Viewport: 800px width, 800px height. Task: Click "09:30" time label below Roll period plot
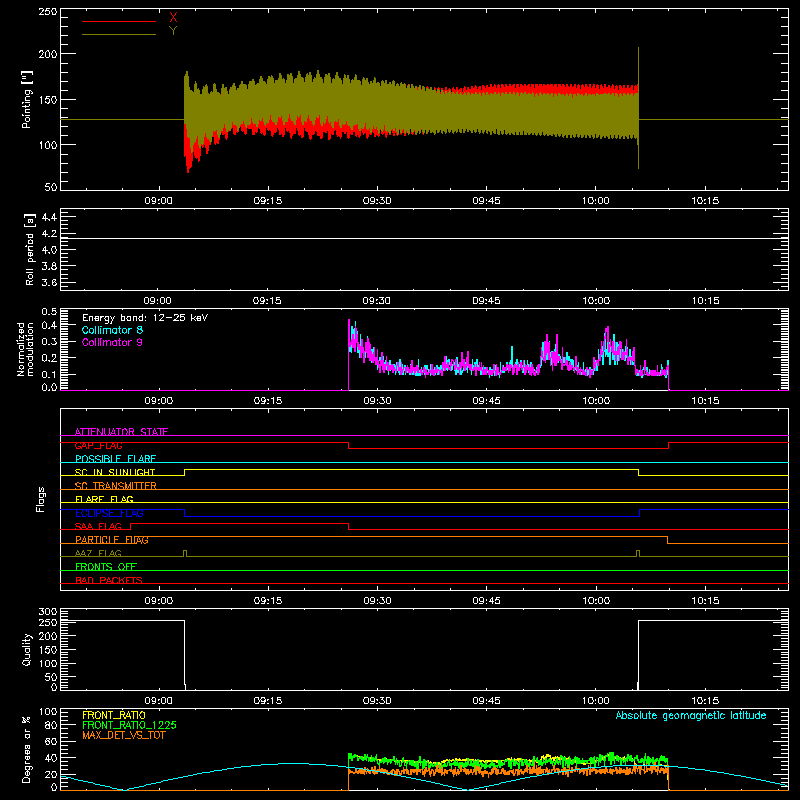click(x=377, y=301)
